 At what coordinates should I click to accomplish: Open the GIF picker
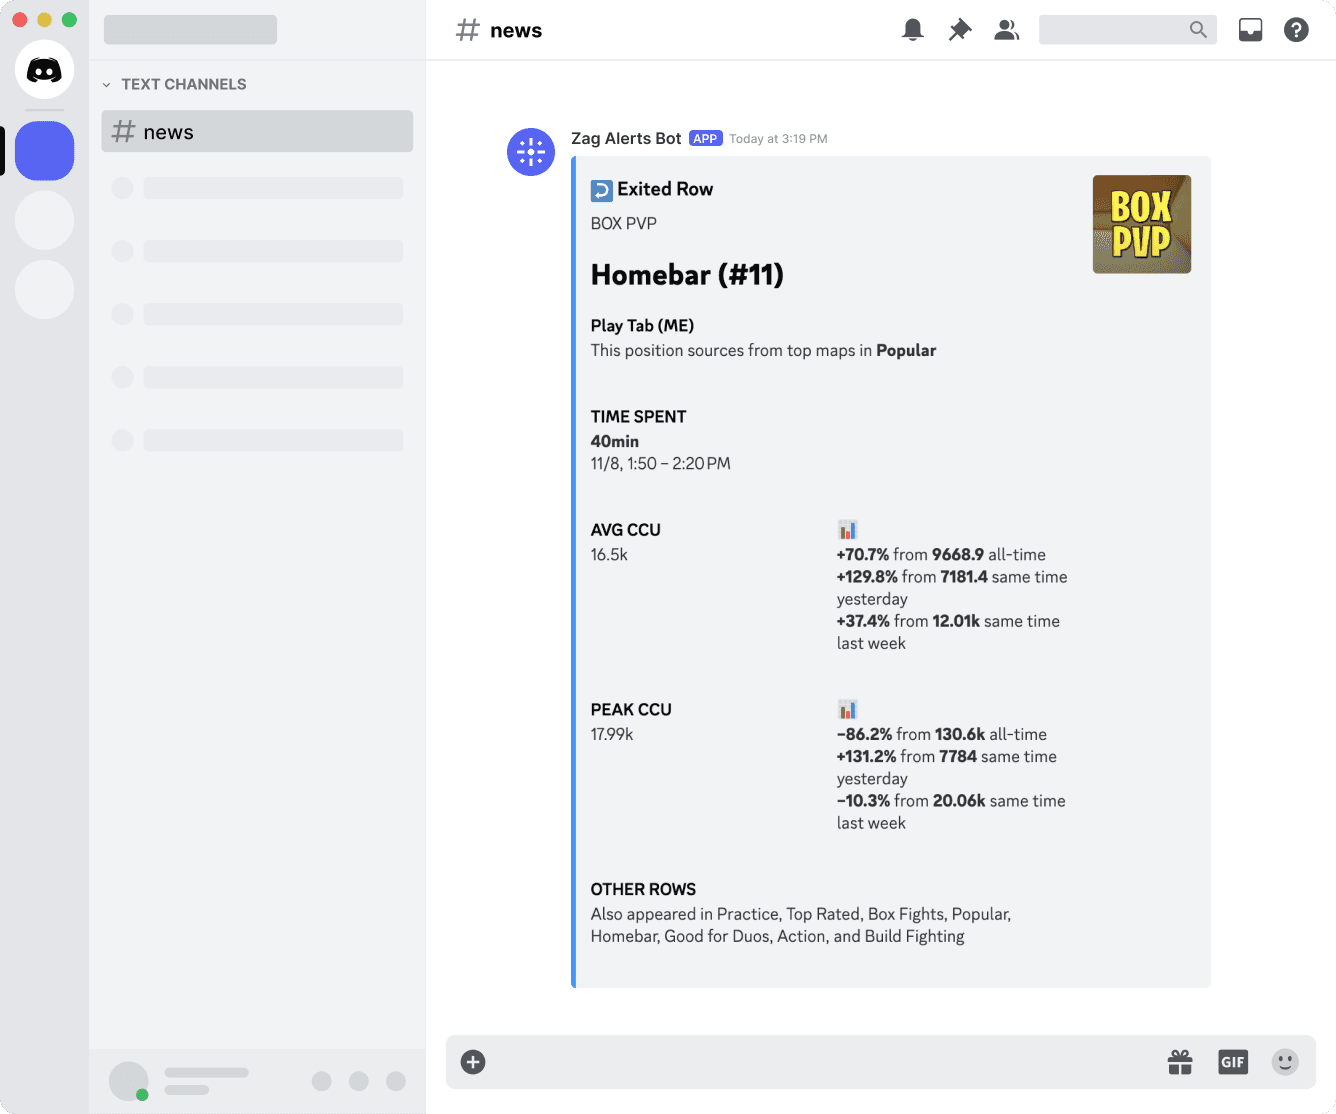1233,1062
